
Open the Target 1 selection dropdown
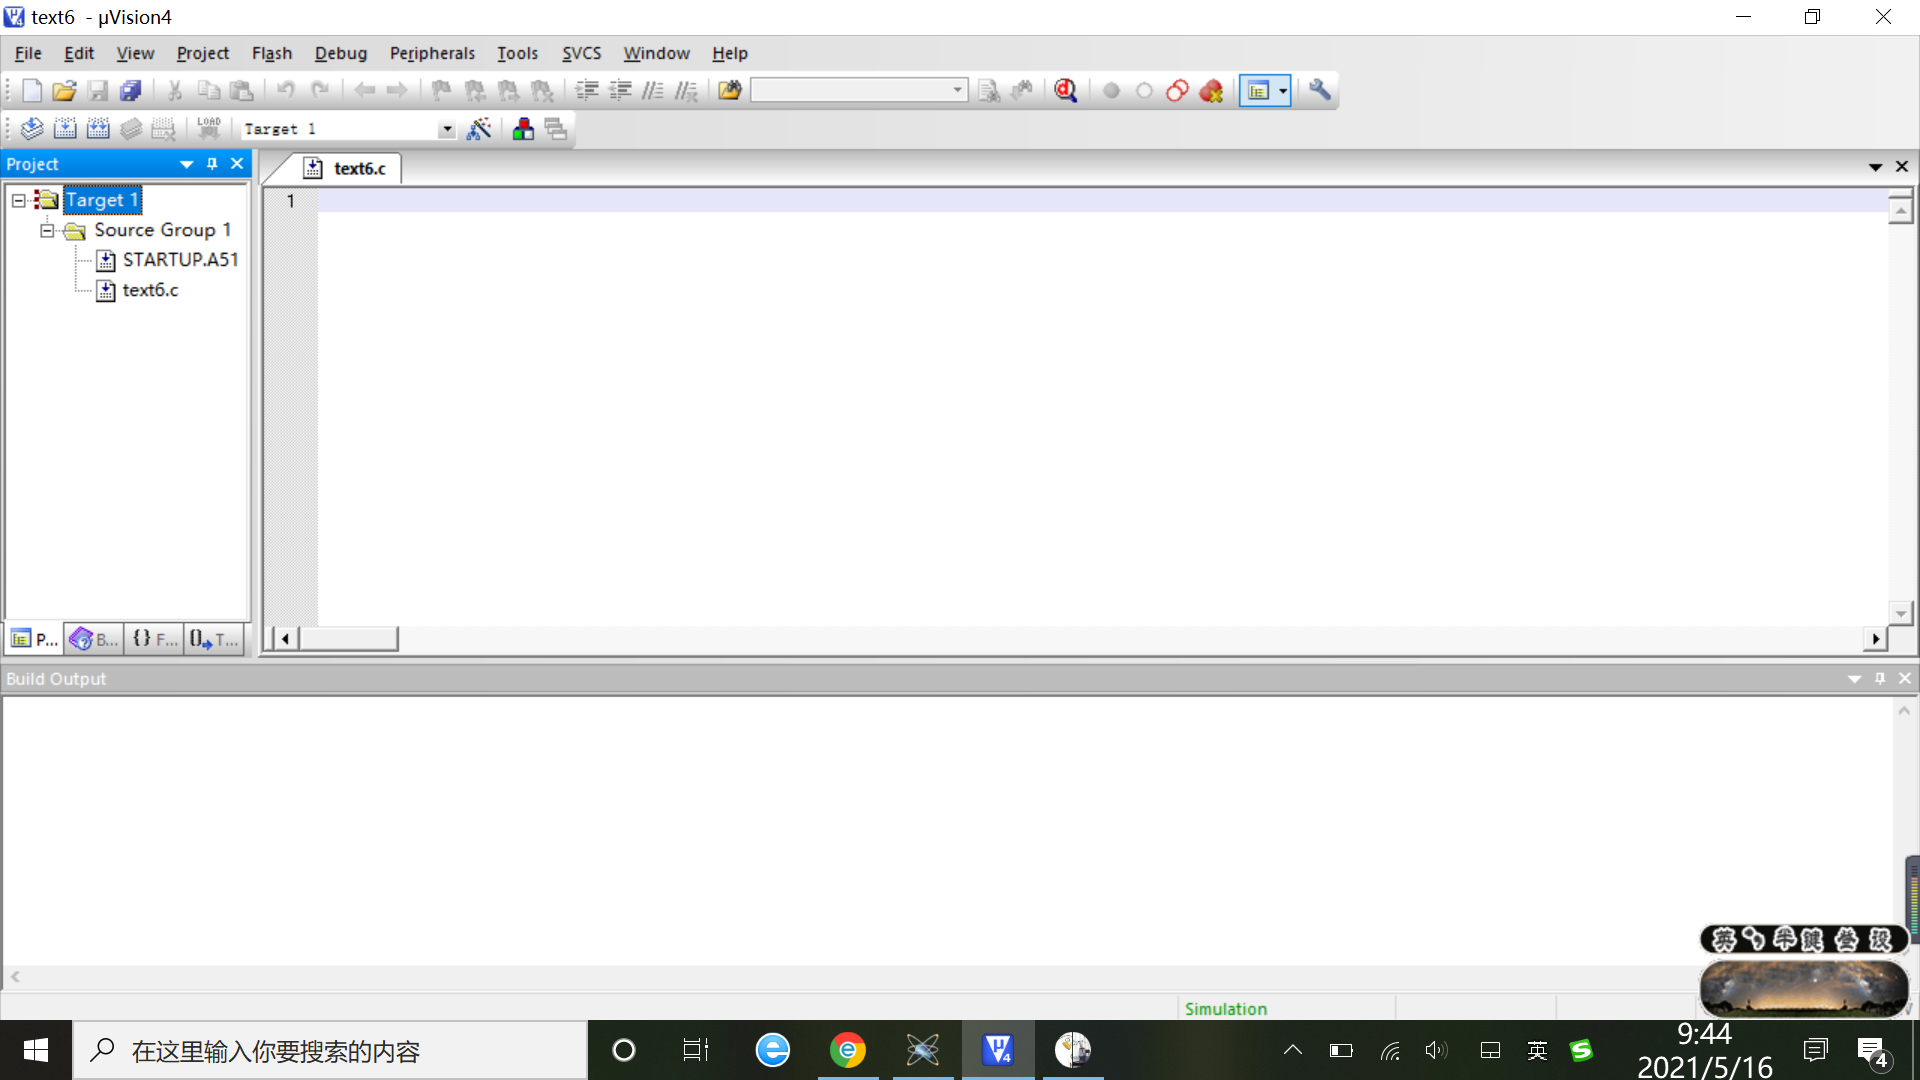pos(447,130)
